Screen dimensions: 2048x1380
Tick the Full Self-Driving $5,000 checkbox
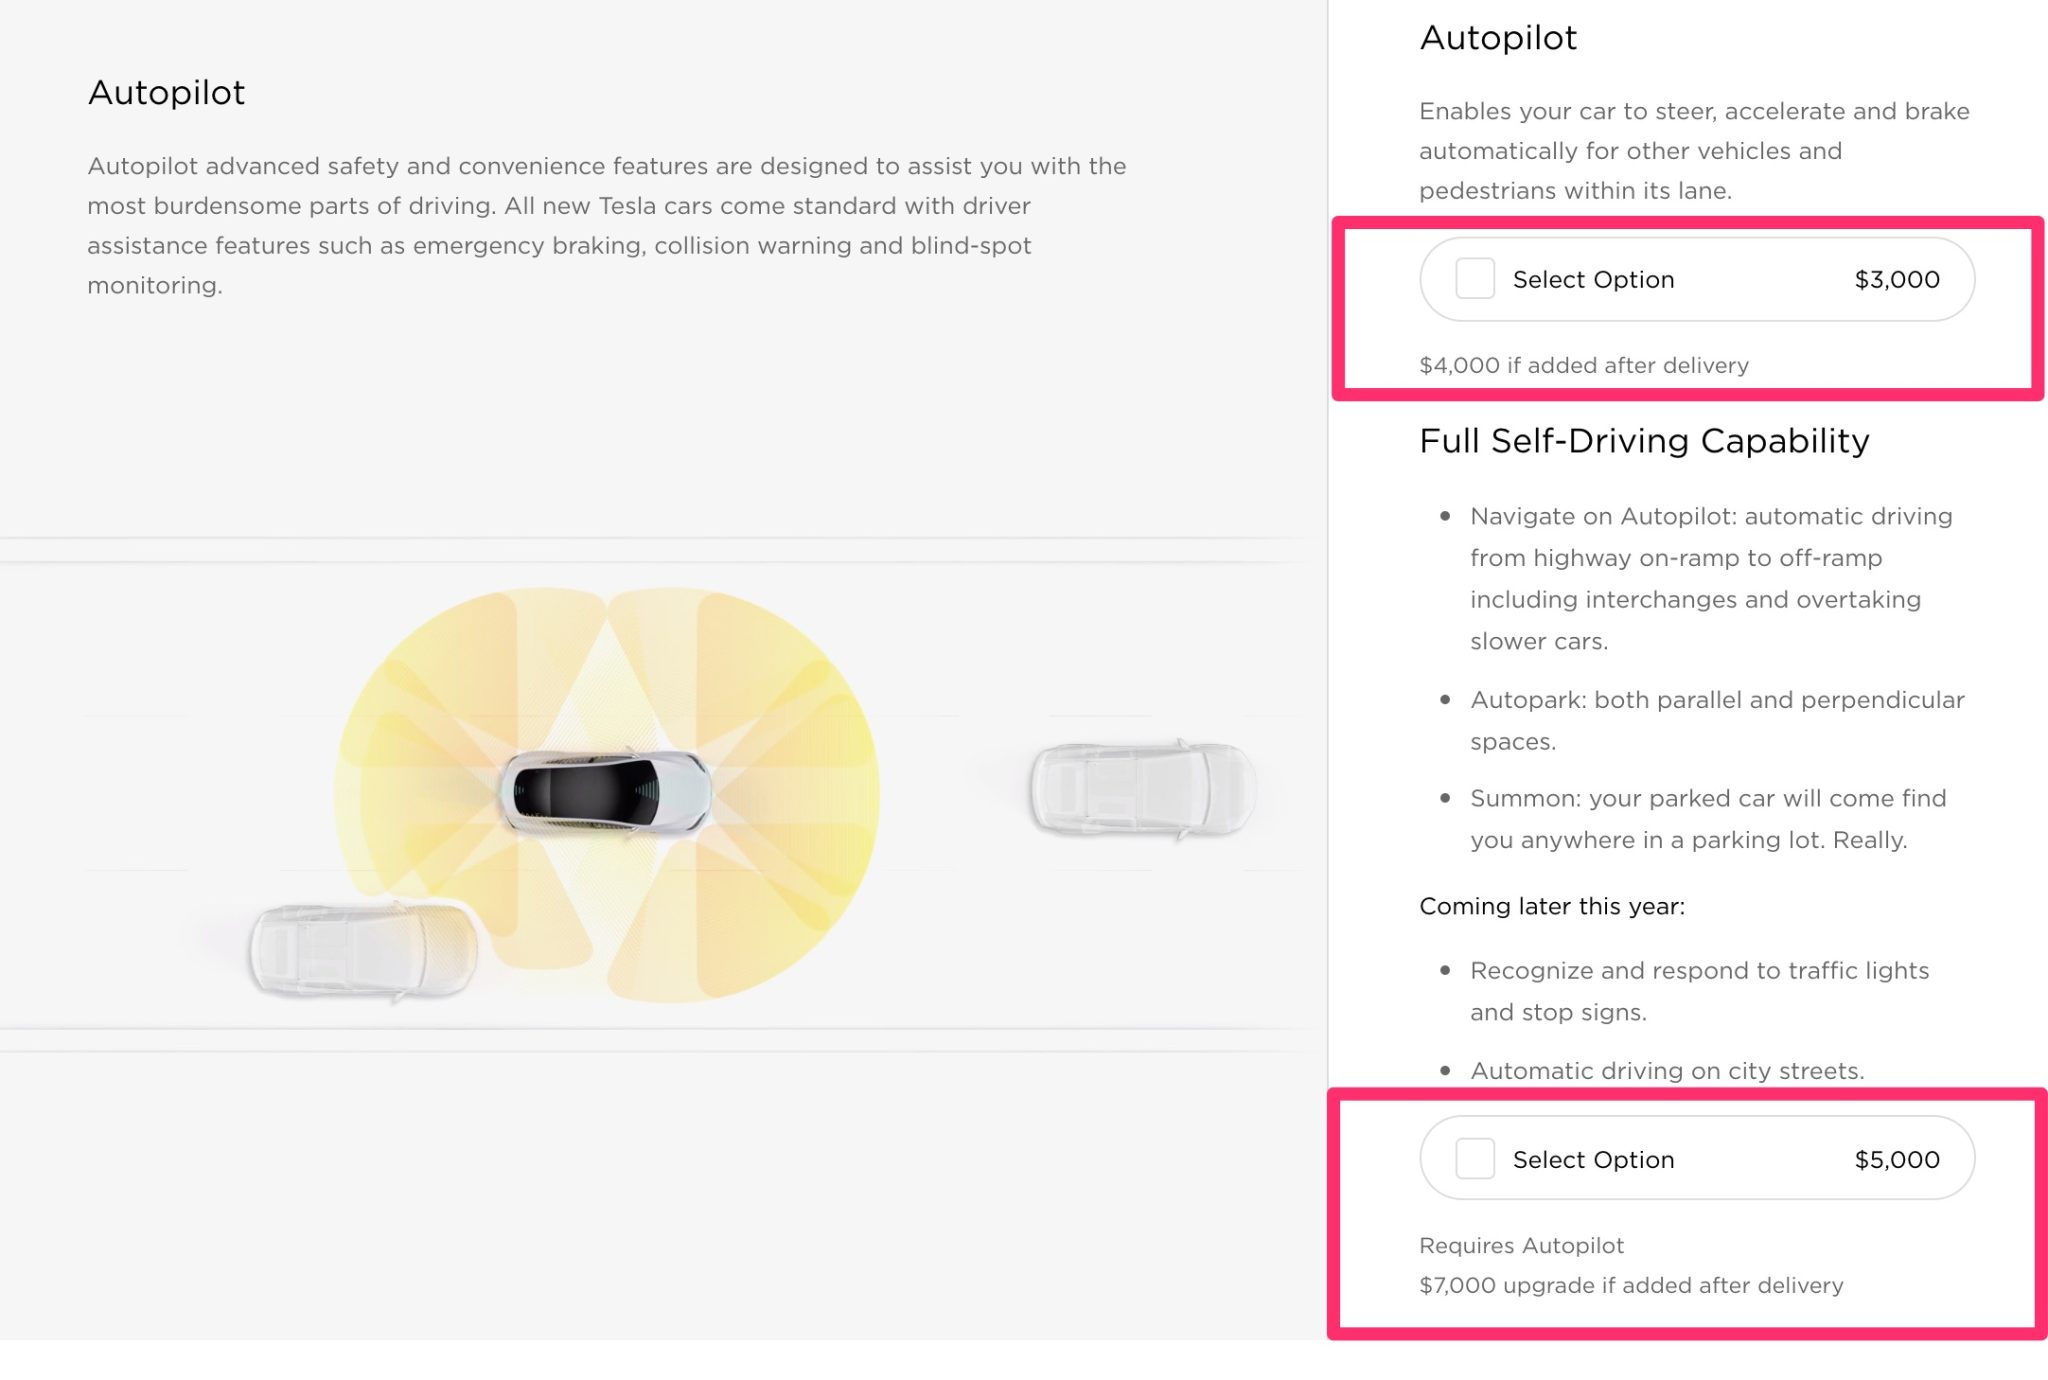pos(1474,1159)
